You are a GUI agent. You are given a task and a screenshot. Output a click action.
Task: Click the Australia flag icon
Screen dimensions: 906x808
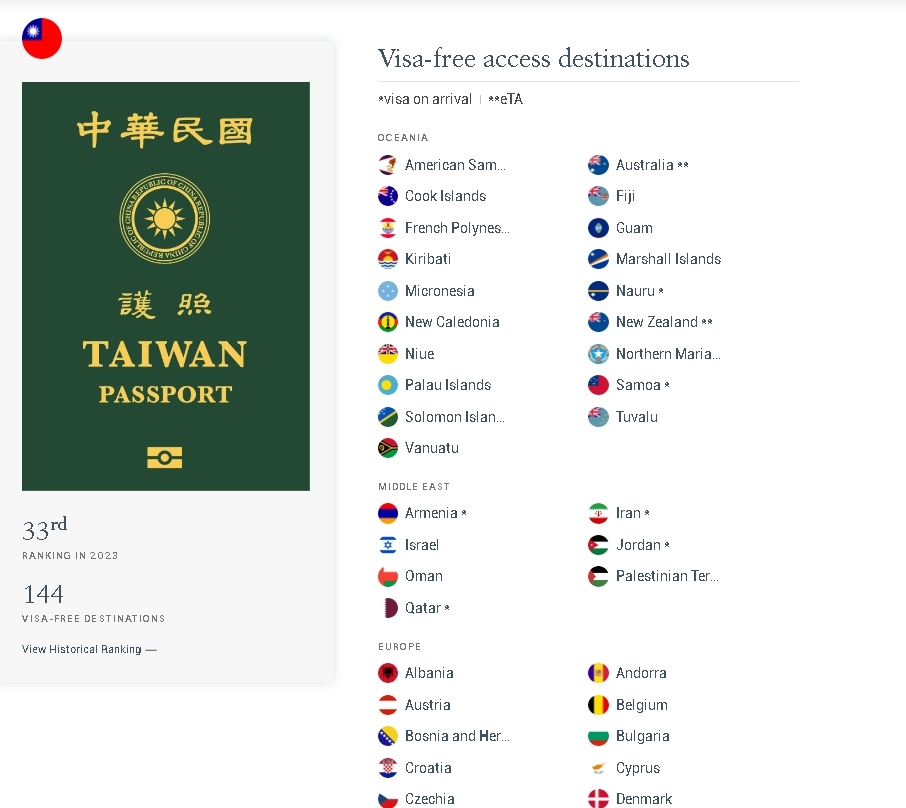tap(598, 165)
